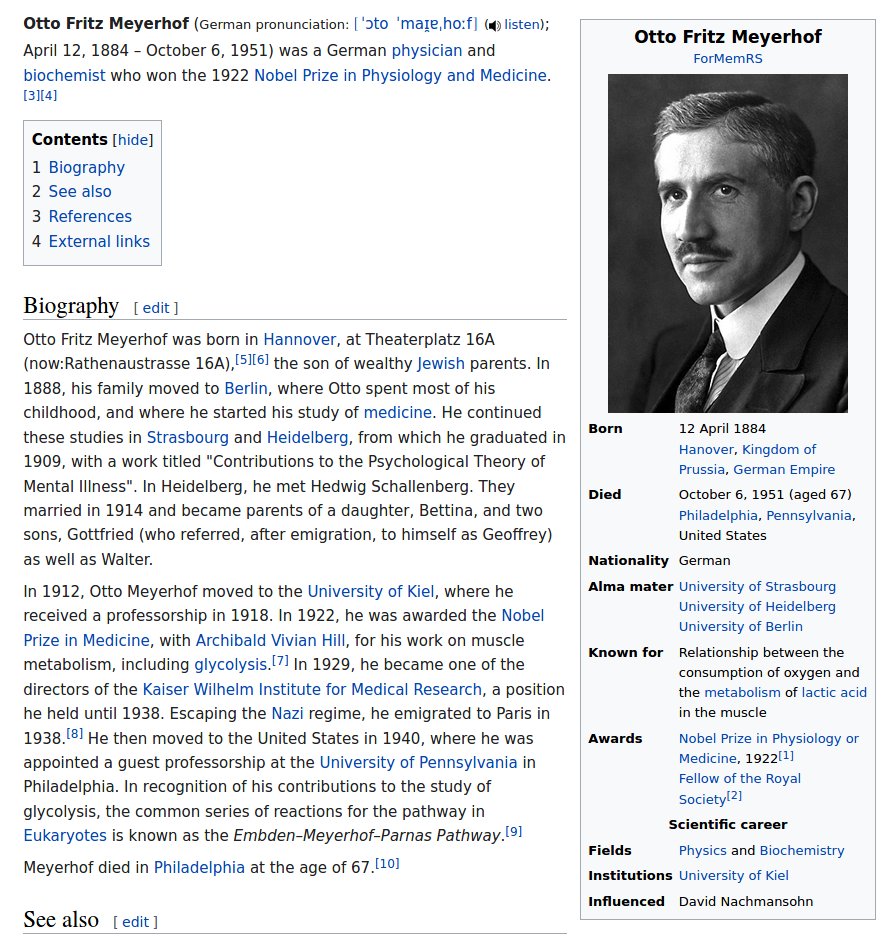
Task: Open Nobel Prize in Medicine link in Biography
Action: pos(283,628)
